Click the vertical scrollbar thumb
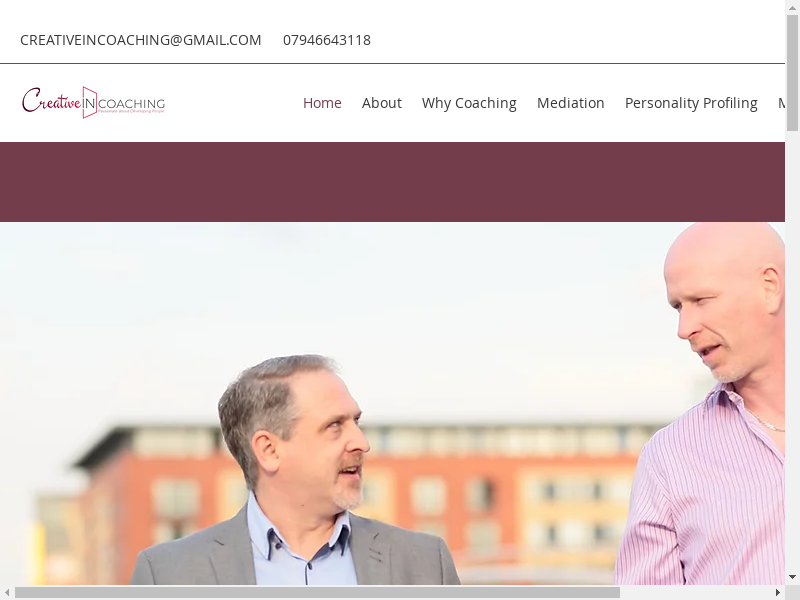The width and height of the screenshot is (800, 600). pos(792,72)
